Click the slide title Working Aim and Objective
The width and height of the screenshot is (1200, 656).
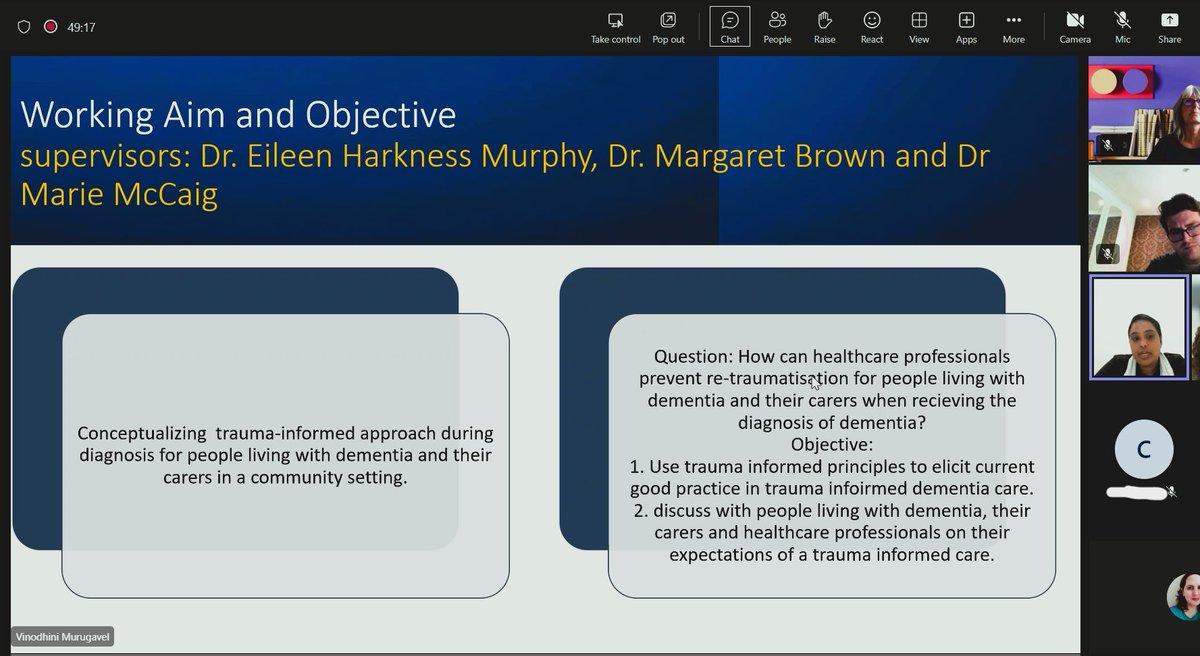click(x=238, y=115)
